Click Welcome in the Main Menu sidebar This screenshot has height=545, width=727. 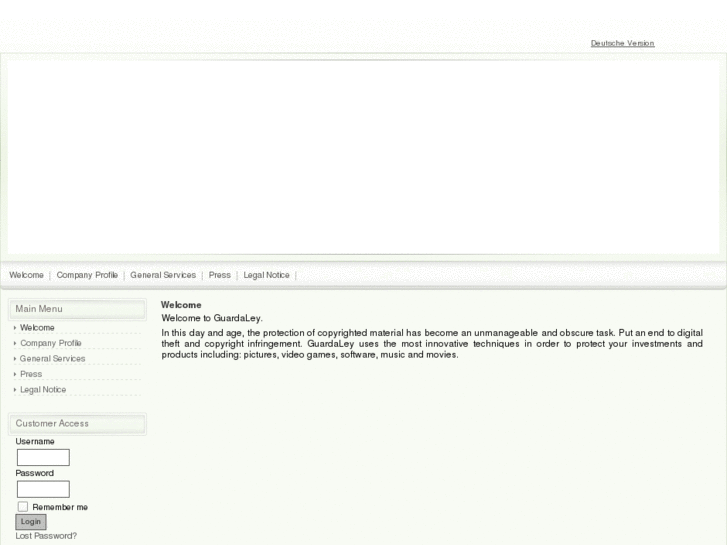(37, 327)
